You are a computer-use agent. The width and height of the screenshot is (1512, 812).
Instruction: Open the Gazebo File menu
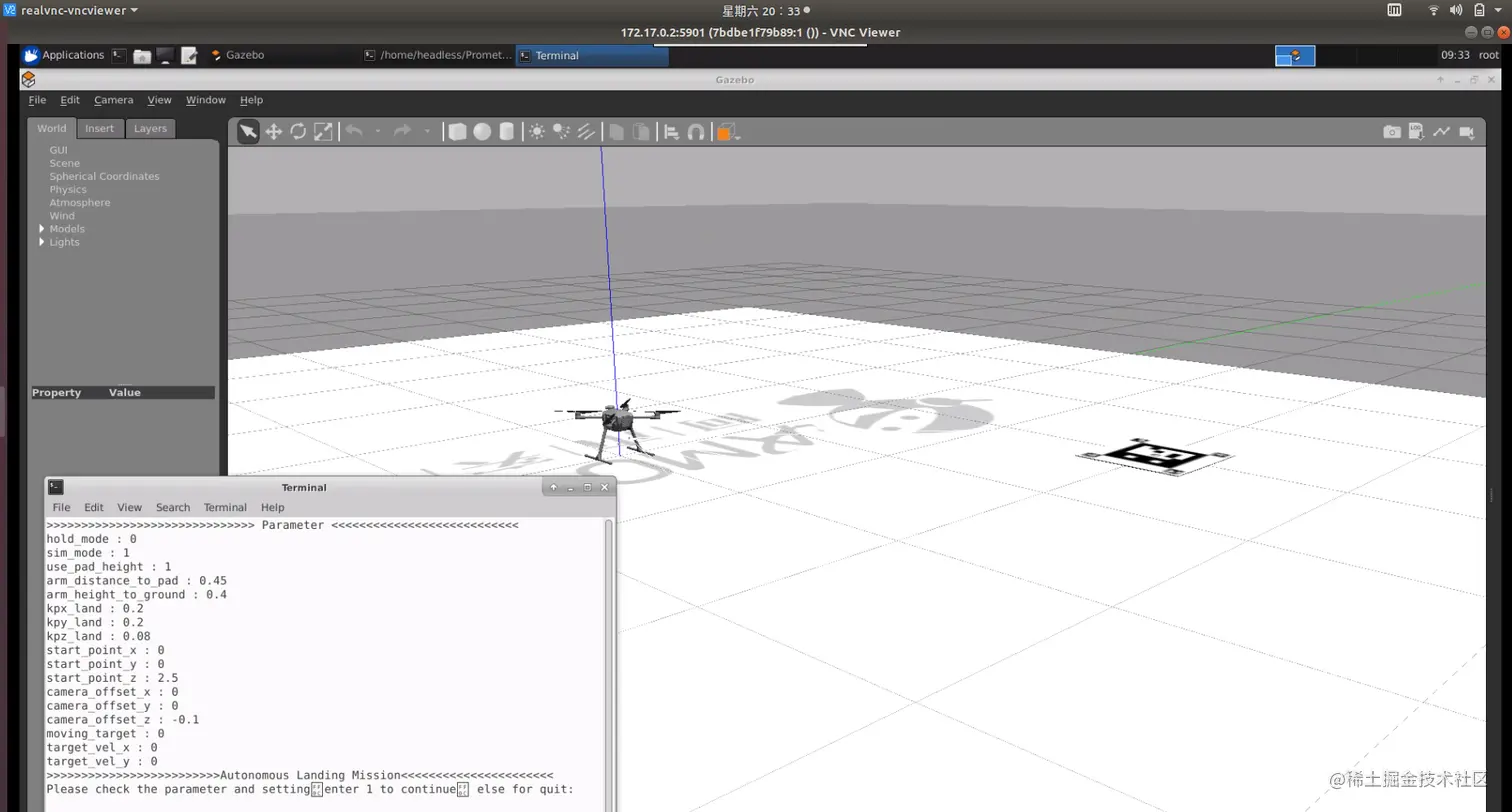click(x=37, y=100)
